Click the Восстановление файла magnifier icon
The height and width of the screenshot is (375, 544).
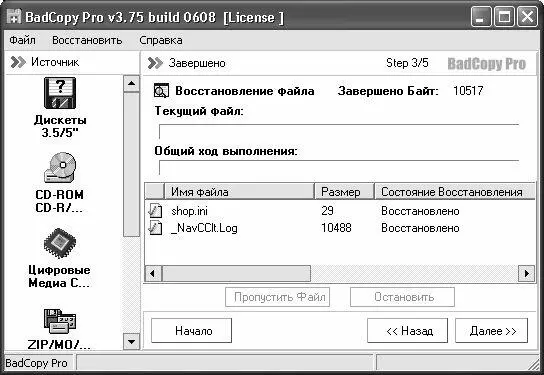161,91
